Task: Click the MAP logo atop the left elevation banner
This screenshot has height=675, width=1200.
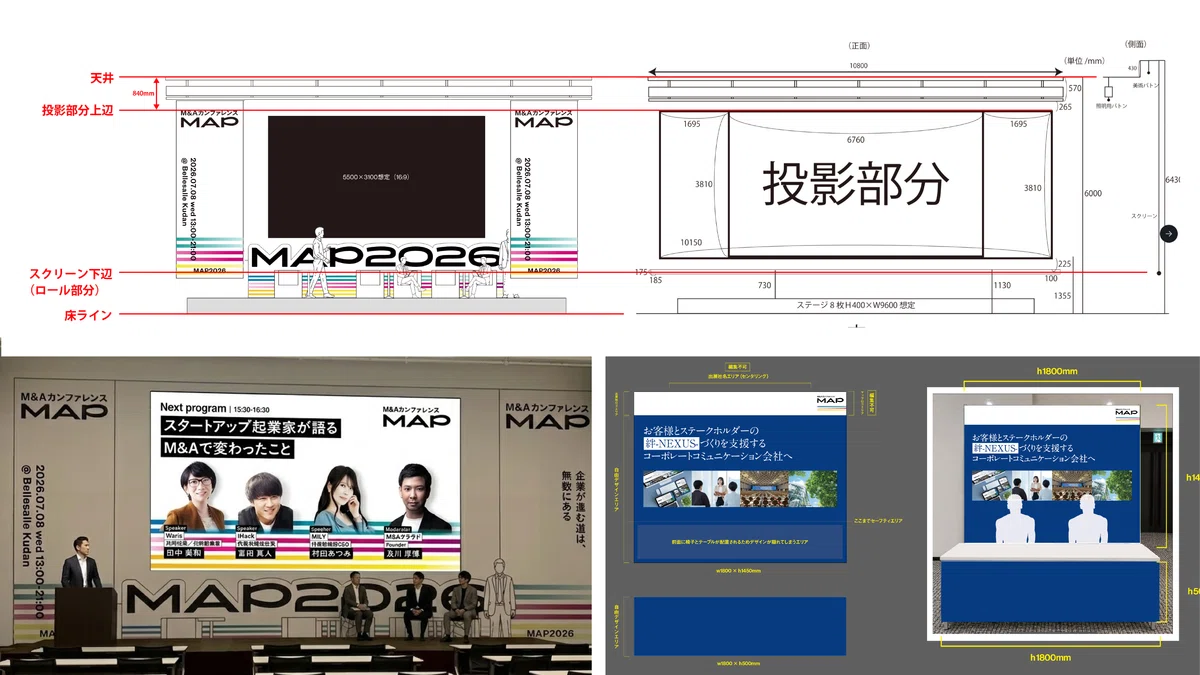Action: pos(209,120)
